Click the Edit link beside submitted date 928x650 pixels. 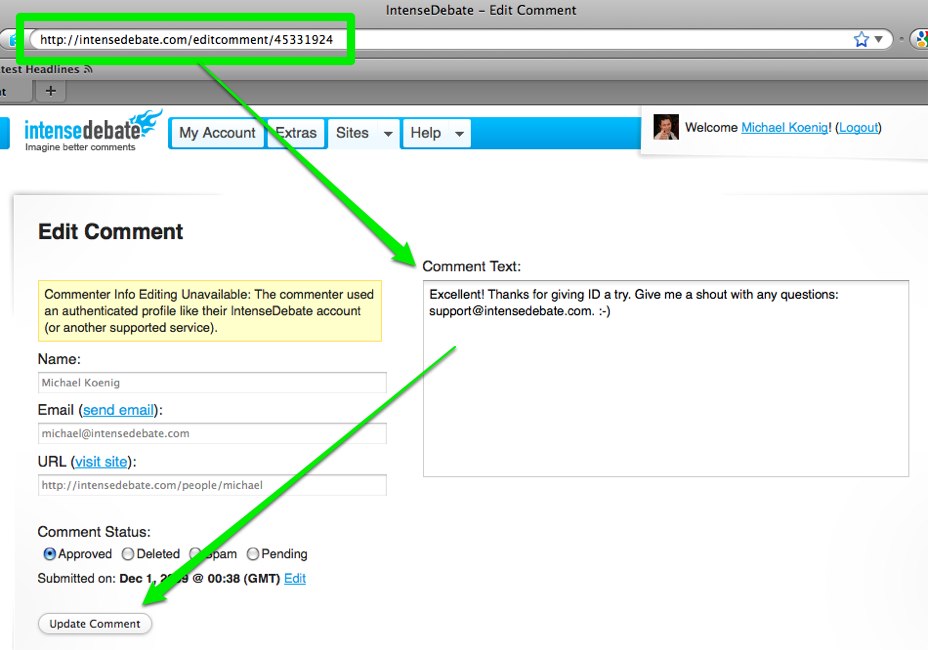click(295, 578)
